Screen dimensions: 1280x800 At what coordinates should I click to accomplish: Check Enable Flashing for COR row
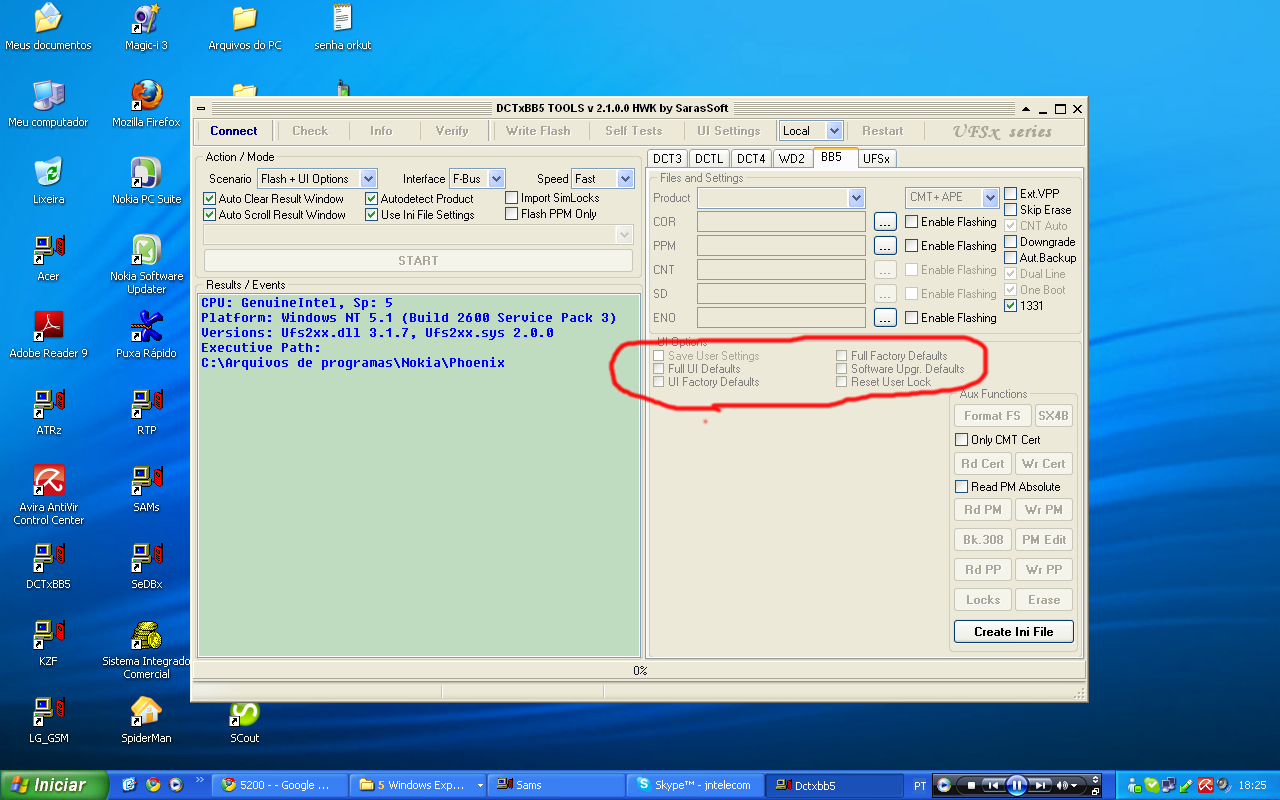pos(911,222)
